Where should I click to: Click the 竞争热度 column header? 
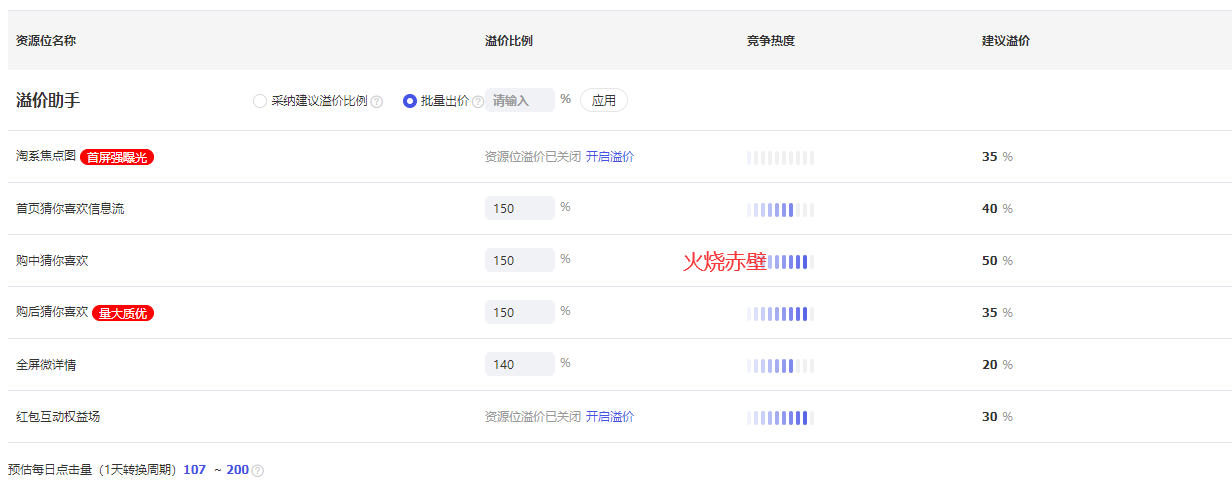point(771,41)
